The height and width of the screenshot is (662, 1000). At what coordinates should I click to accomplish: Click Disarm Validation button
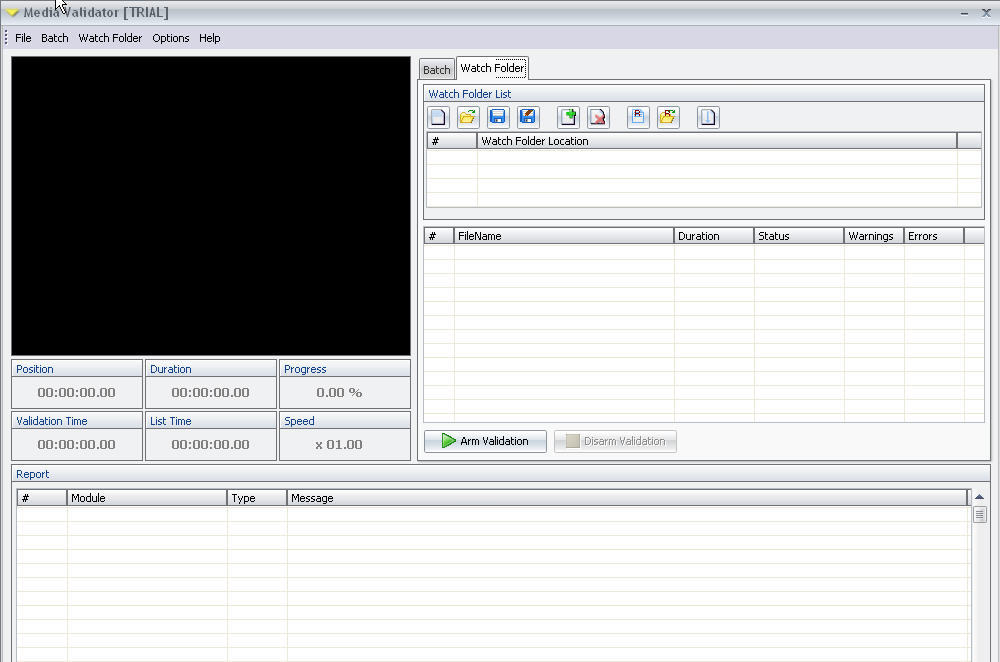tap(615, 441)
